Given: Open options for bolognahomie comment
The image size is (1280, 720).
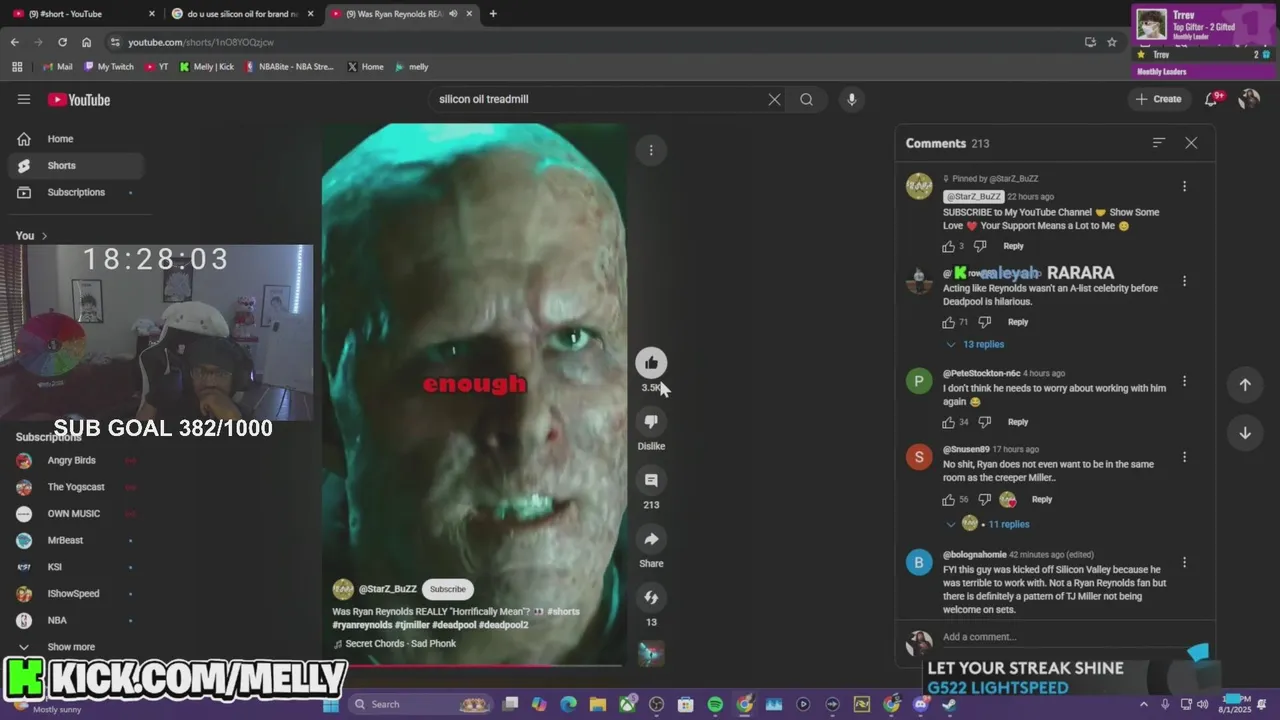Looking at the screenshot, I should click(1184, 563).
